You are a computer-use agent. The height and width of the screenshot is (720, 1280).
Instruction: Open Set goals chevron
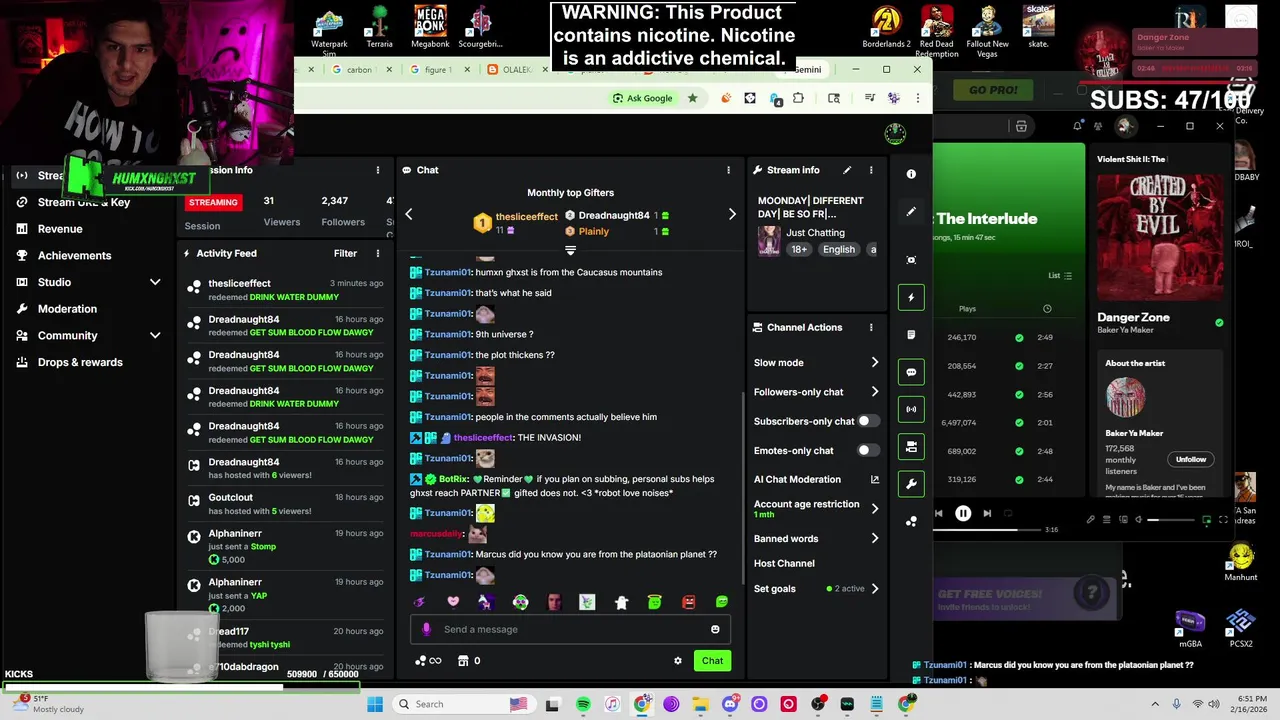tap(875, 588)
